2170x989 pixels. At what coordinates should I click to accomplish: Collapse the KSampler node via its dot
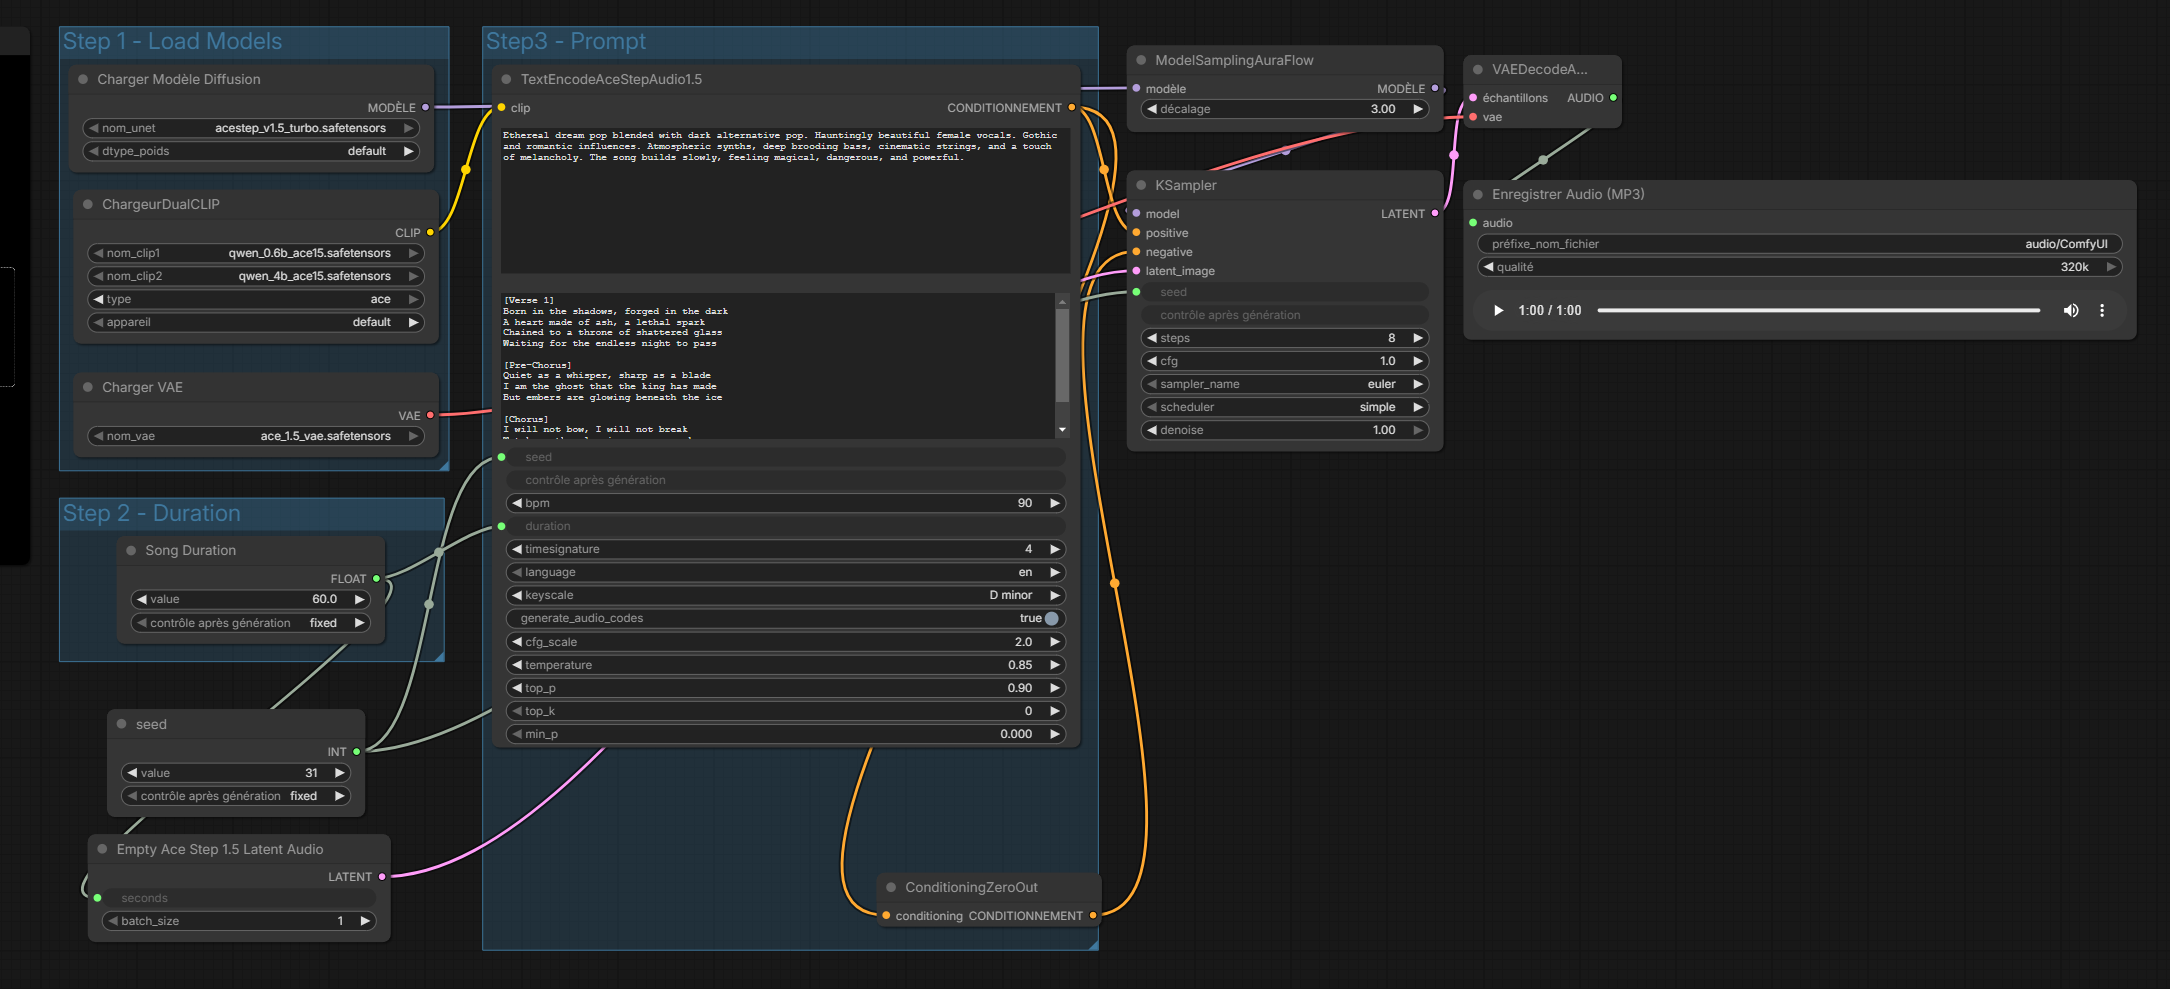pos(1141,185)
